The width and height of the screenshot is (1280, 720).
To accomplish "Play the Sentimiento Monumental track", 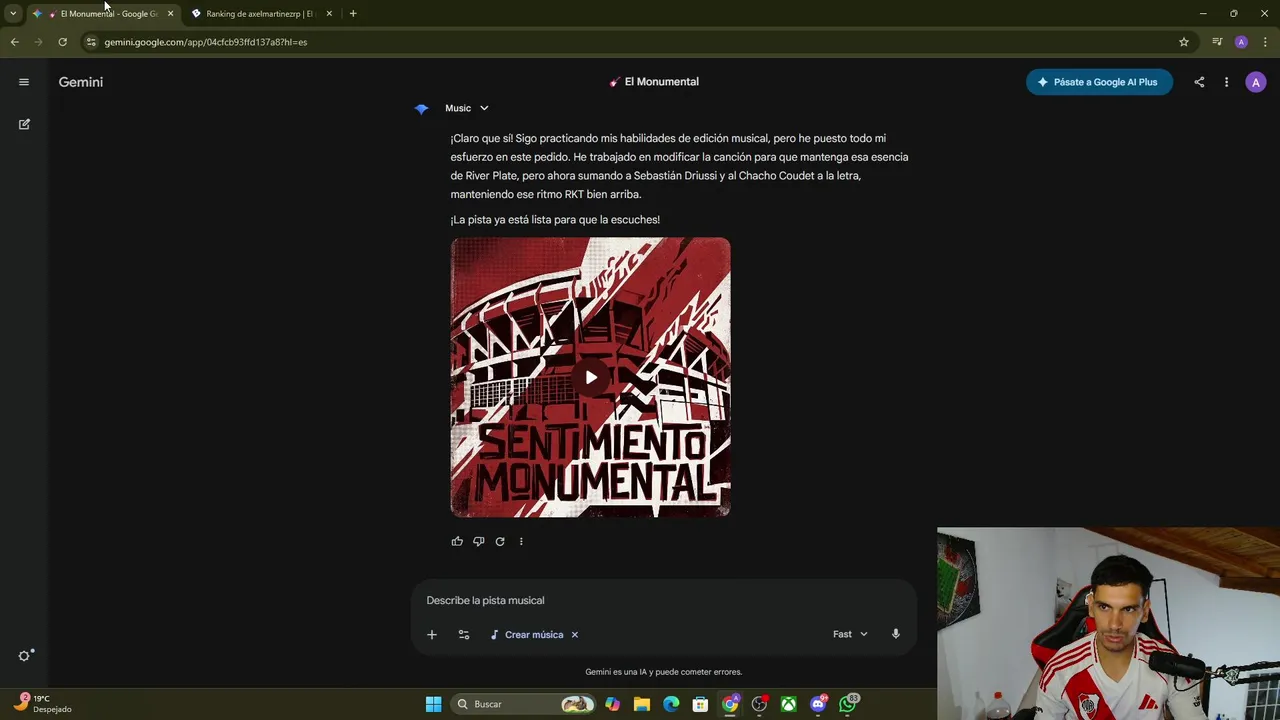I will click(591, 377).
